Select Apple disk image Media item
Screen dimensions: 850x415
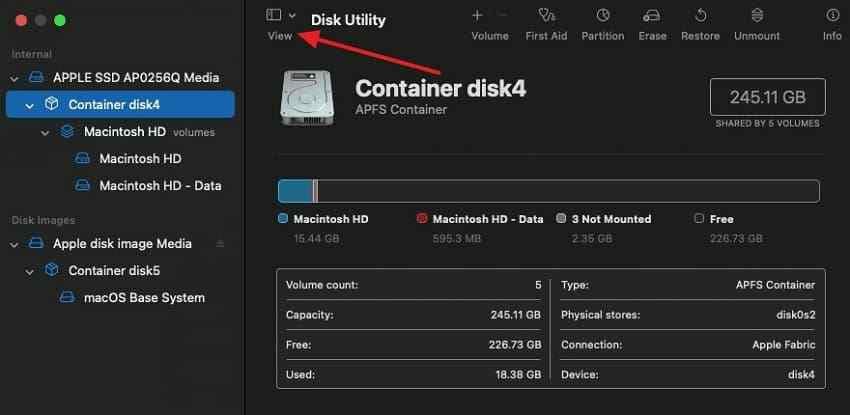click(122, 243)
